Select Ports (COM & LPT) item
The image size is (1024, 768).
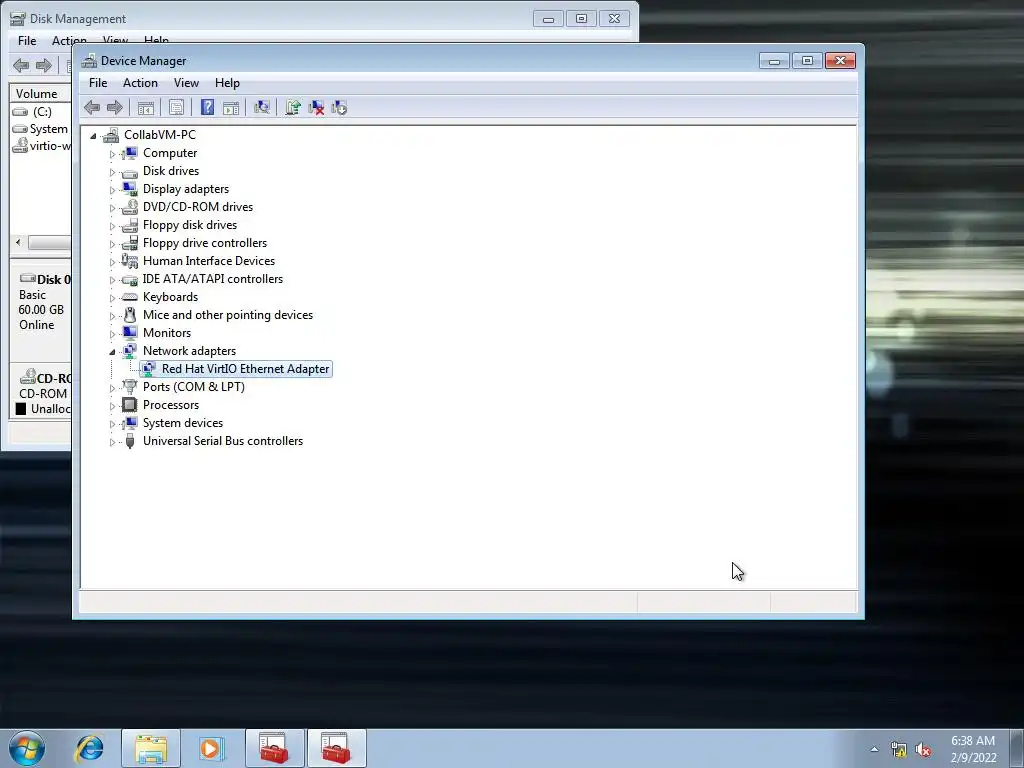(x=194, y=387)
